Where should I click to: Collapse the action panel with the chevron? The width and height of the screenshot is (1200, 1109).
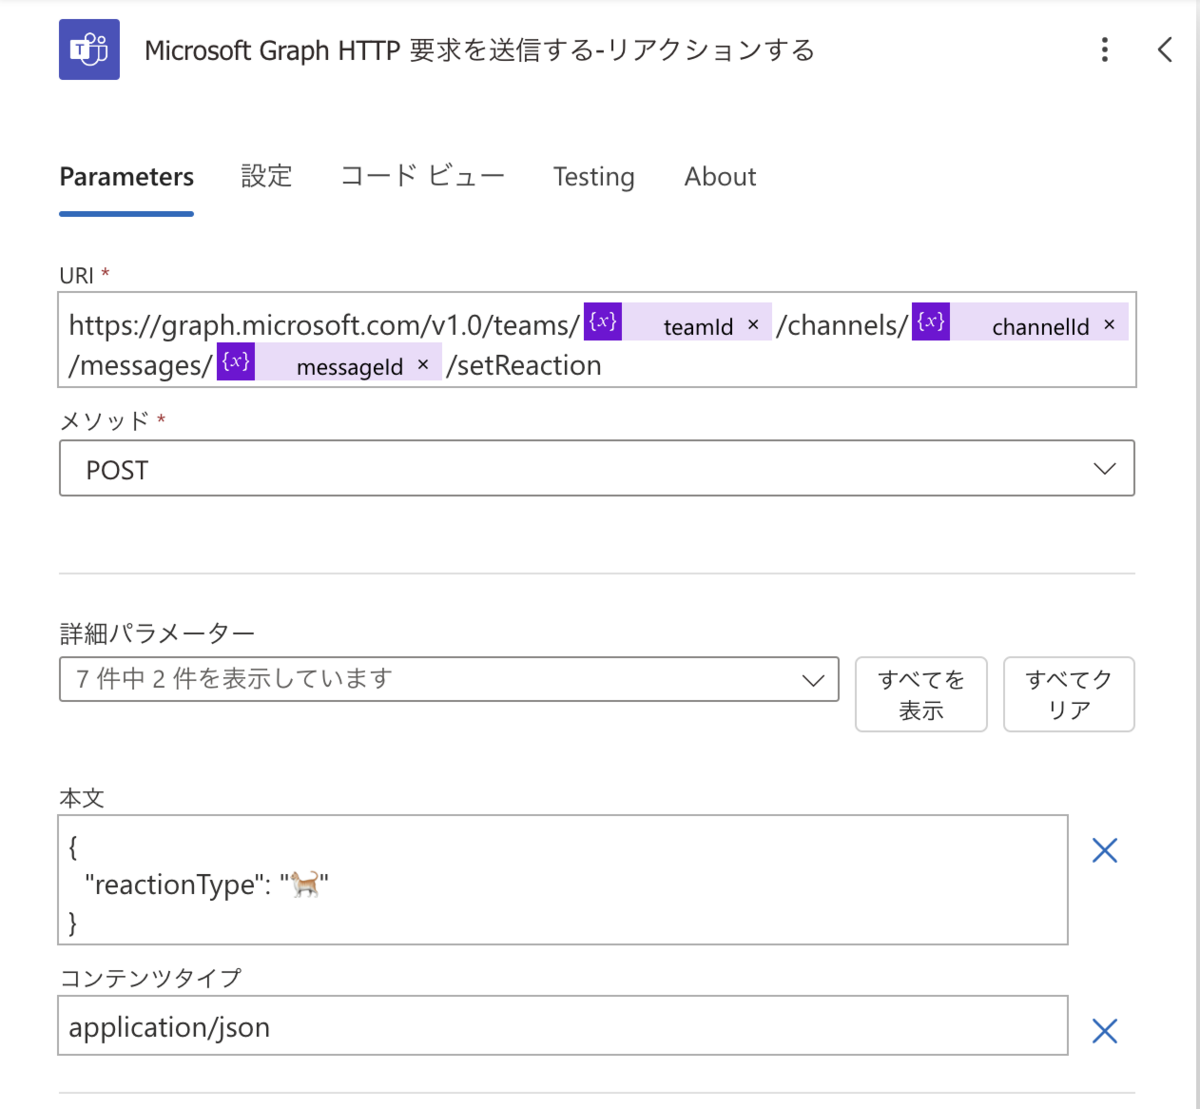click(x=1165, y=50)
